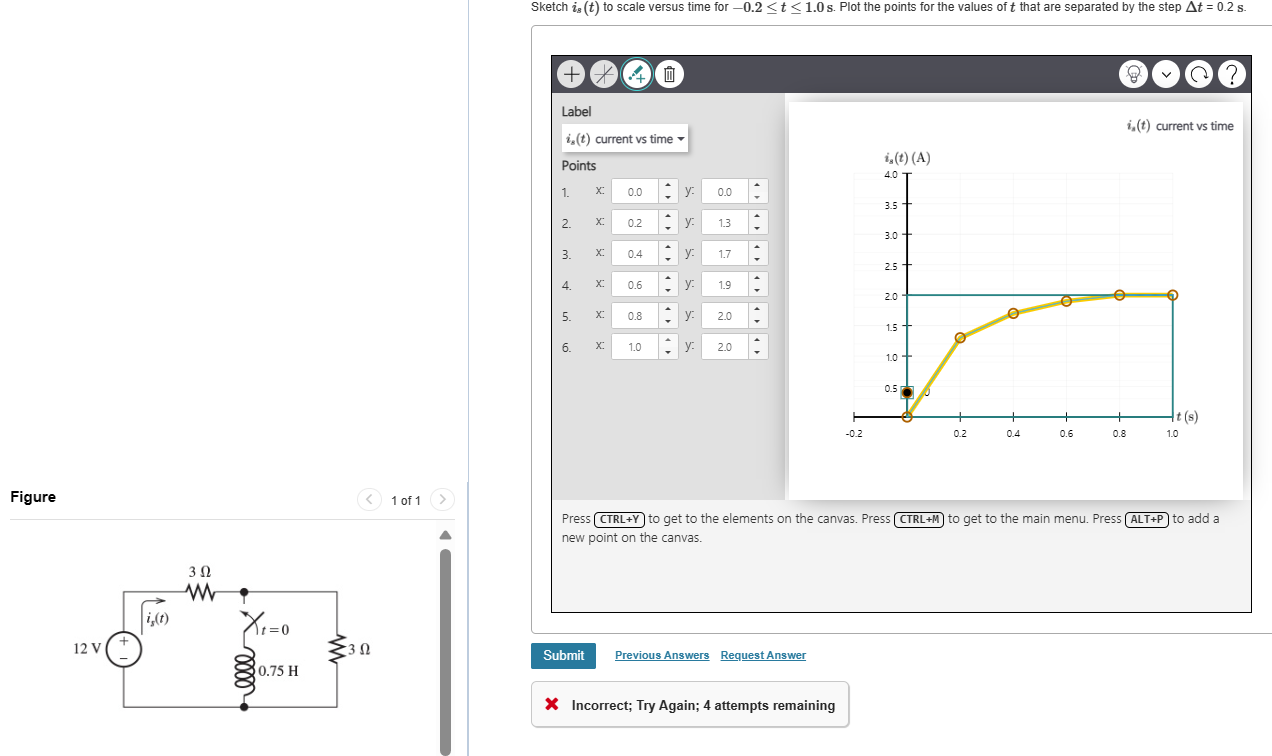Select the Add Point tool
Viewport: 1272px width, 756px height.
[570, 74]
